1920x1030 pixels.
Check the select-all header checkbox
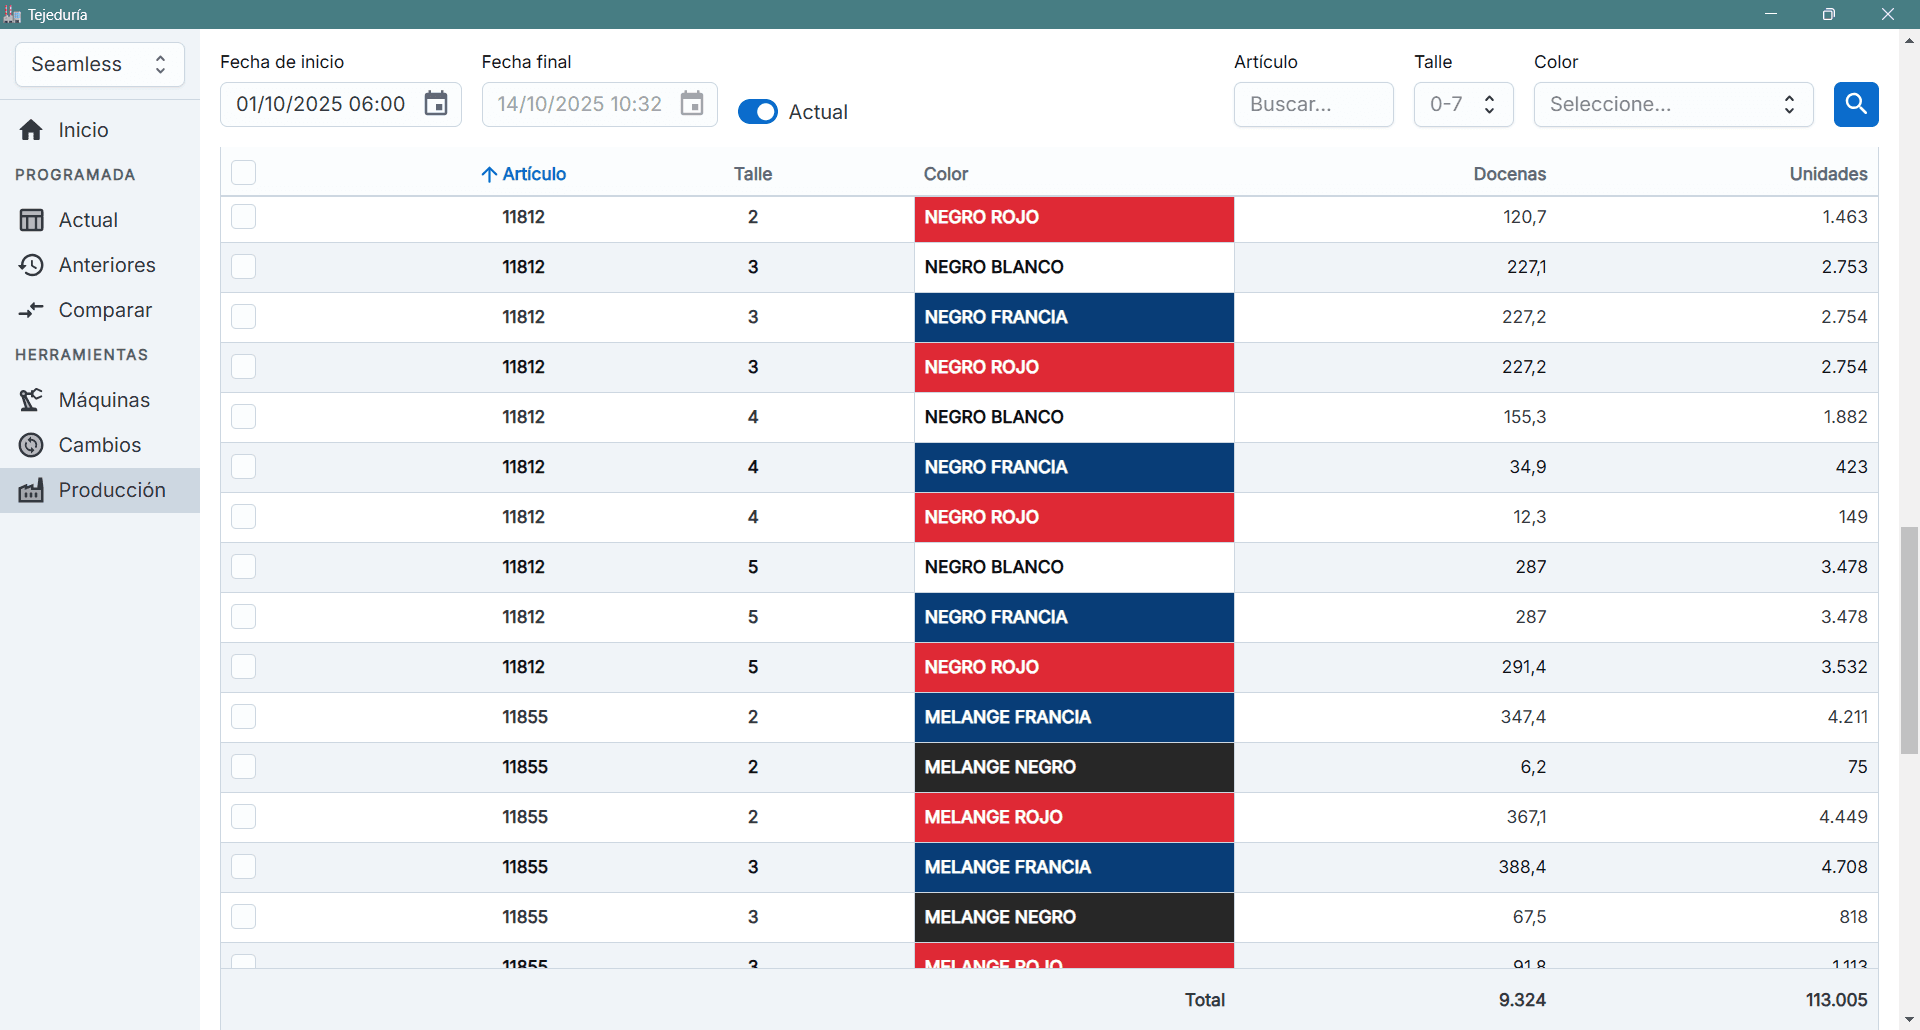(243, 173)
